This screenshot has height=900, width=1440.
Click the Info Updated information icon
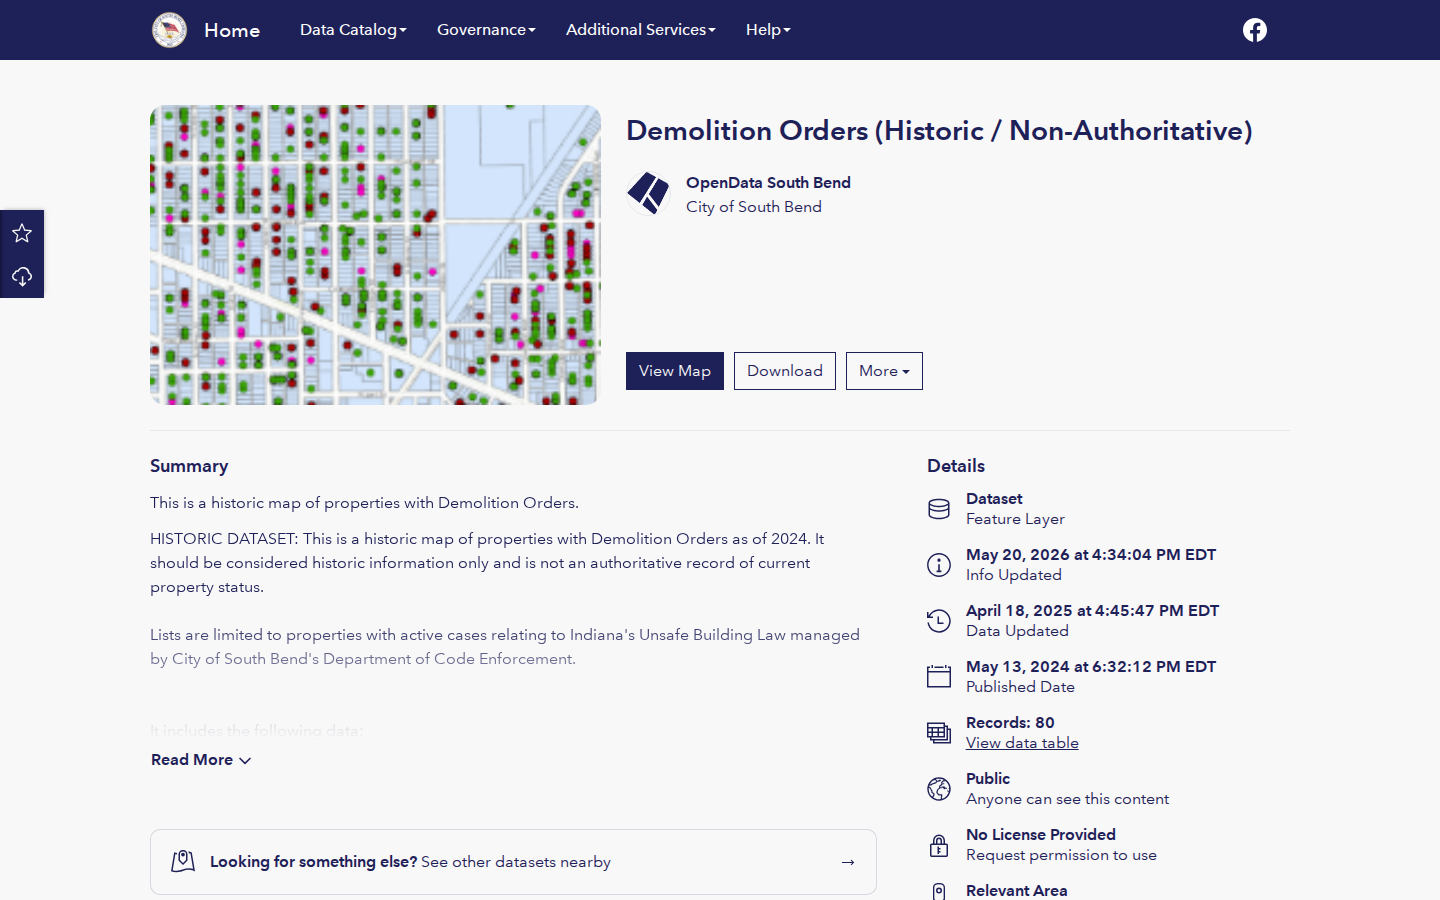939,565
